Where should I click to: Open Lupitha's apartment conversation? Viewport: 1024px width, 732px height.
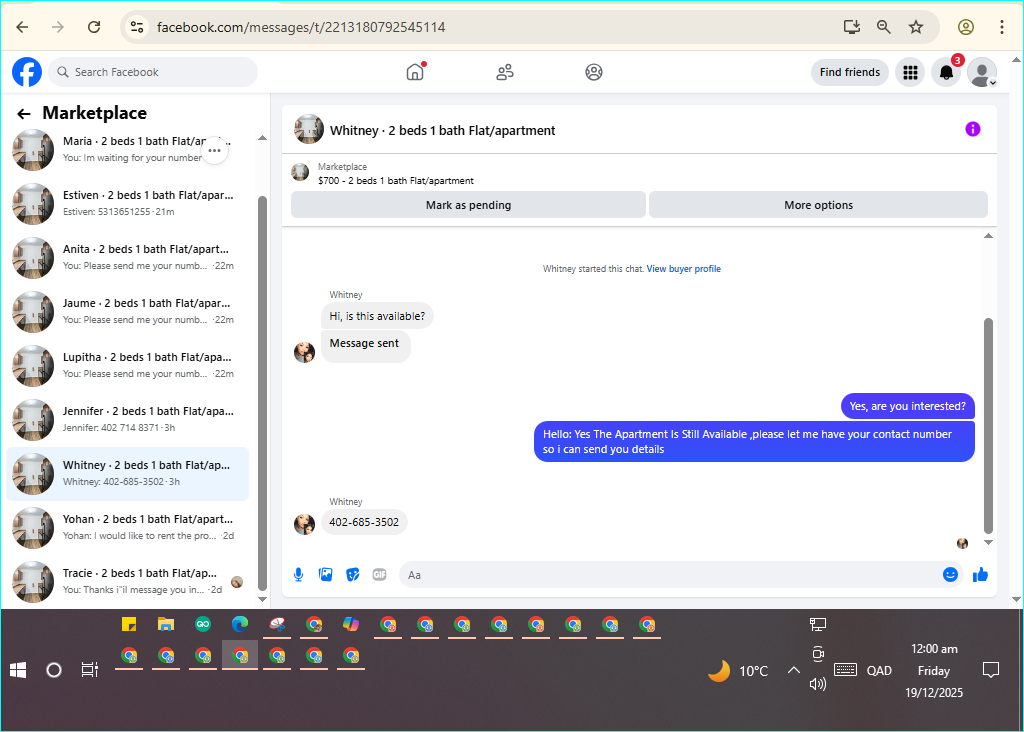[127, 365]
